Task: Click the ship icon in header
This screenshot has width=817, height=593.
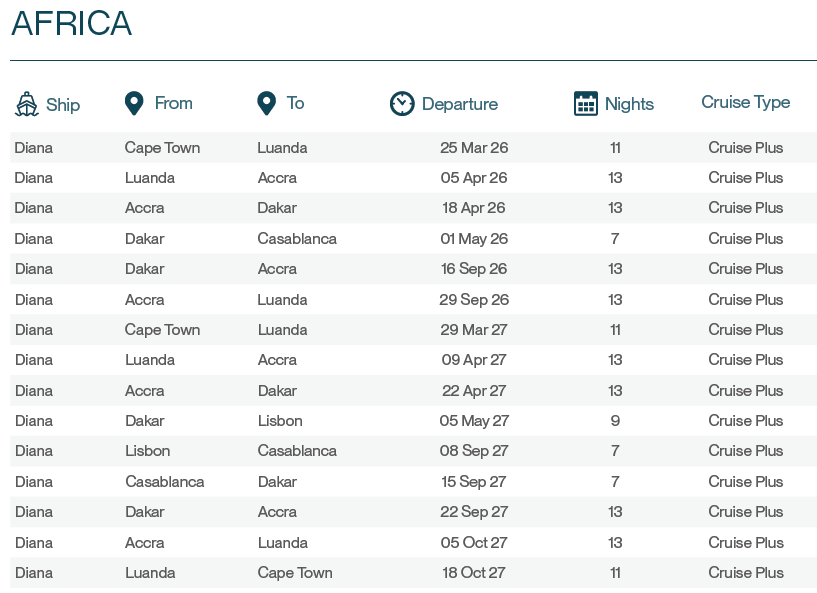Action: 27,104
